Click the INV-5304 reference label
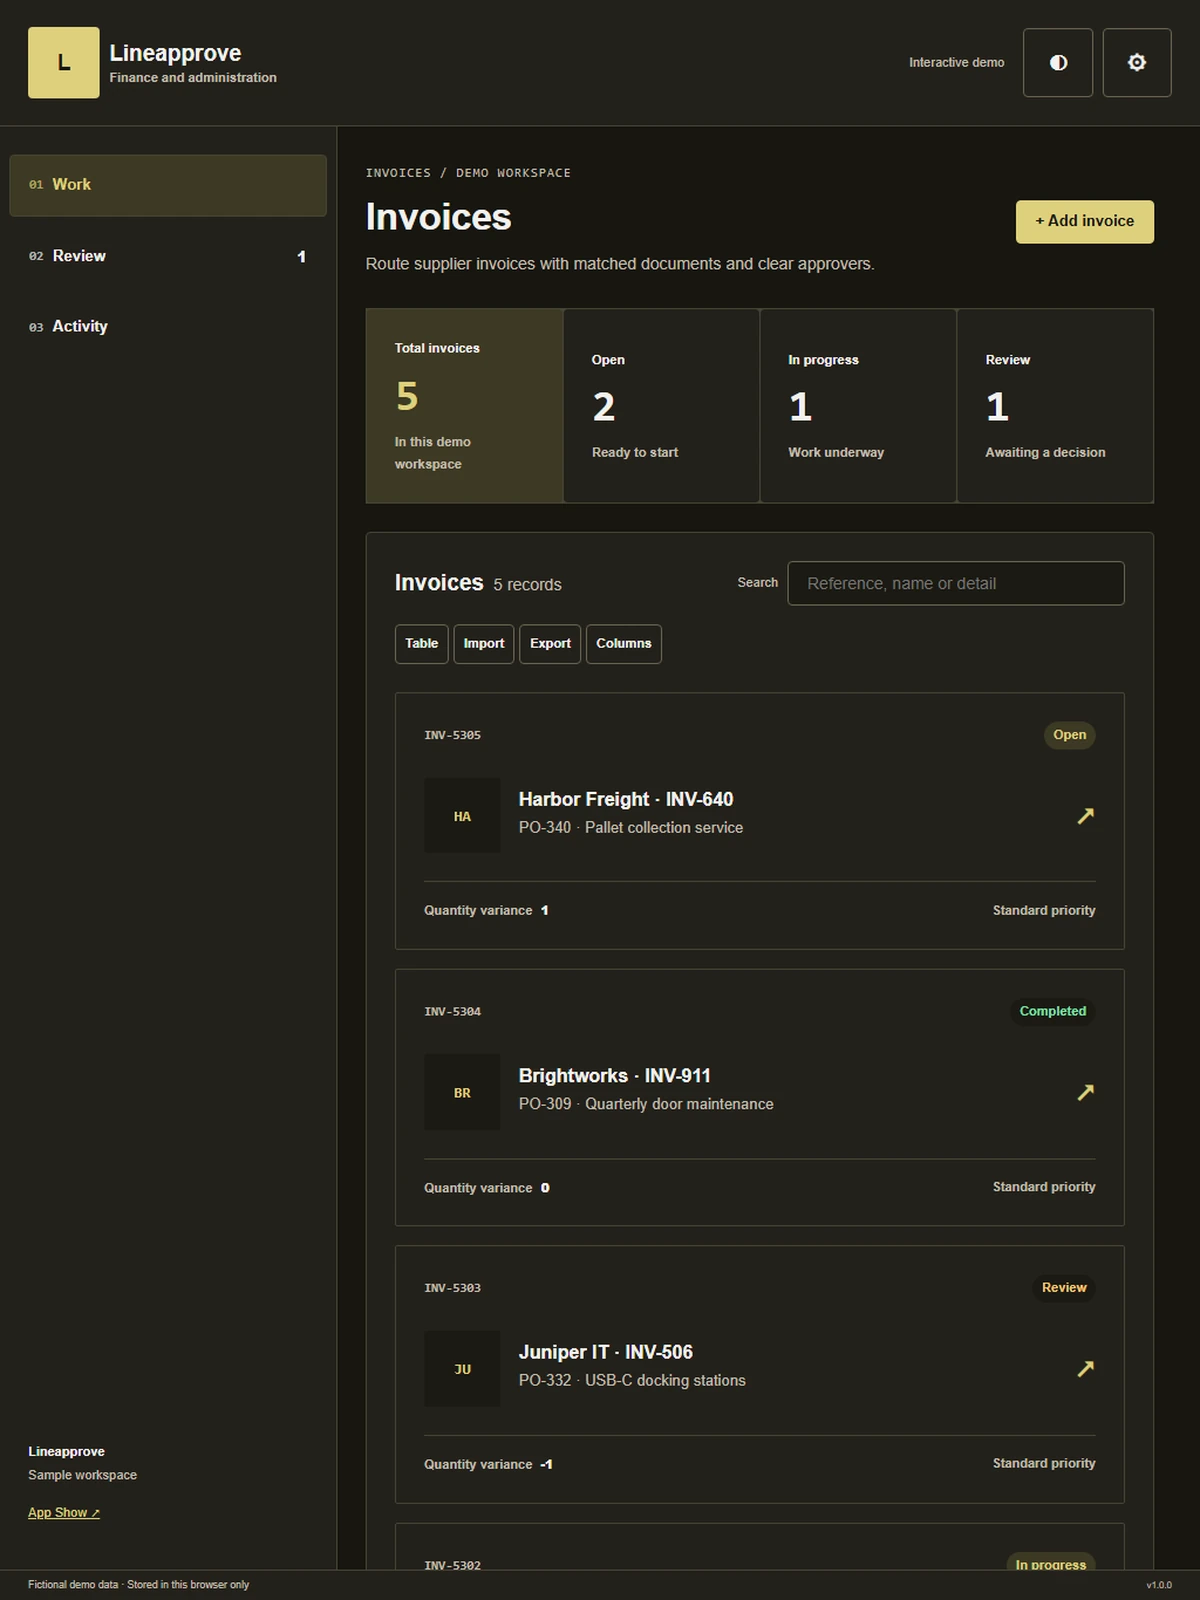Screen dimensions: 1200x1600 453,1012
